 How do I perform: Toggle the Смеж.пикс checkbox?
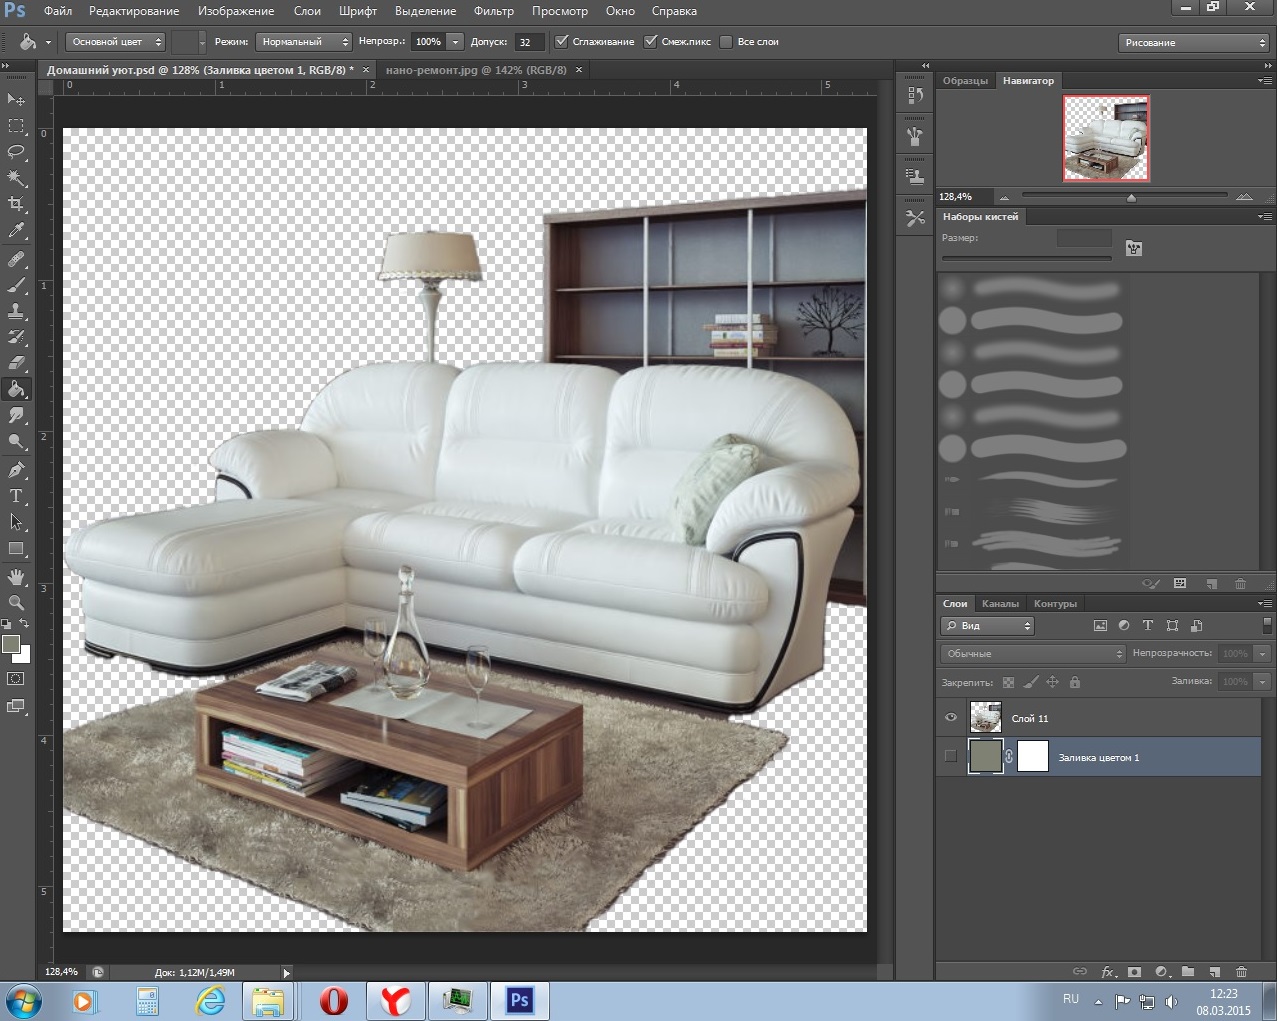(x=651, y=41)
